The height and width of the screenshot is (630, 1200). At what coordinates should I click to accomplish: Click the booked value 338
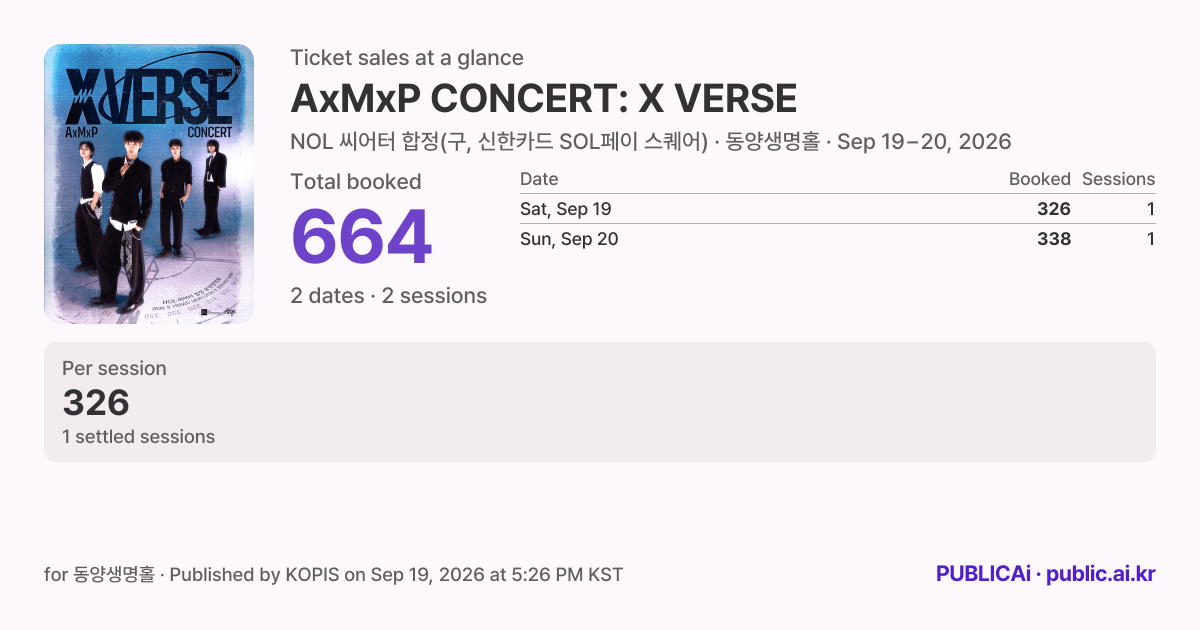click(1054, 239)
